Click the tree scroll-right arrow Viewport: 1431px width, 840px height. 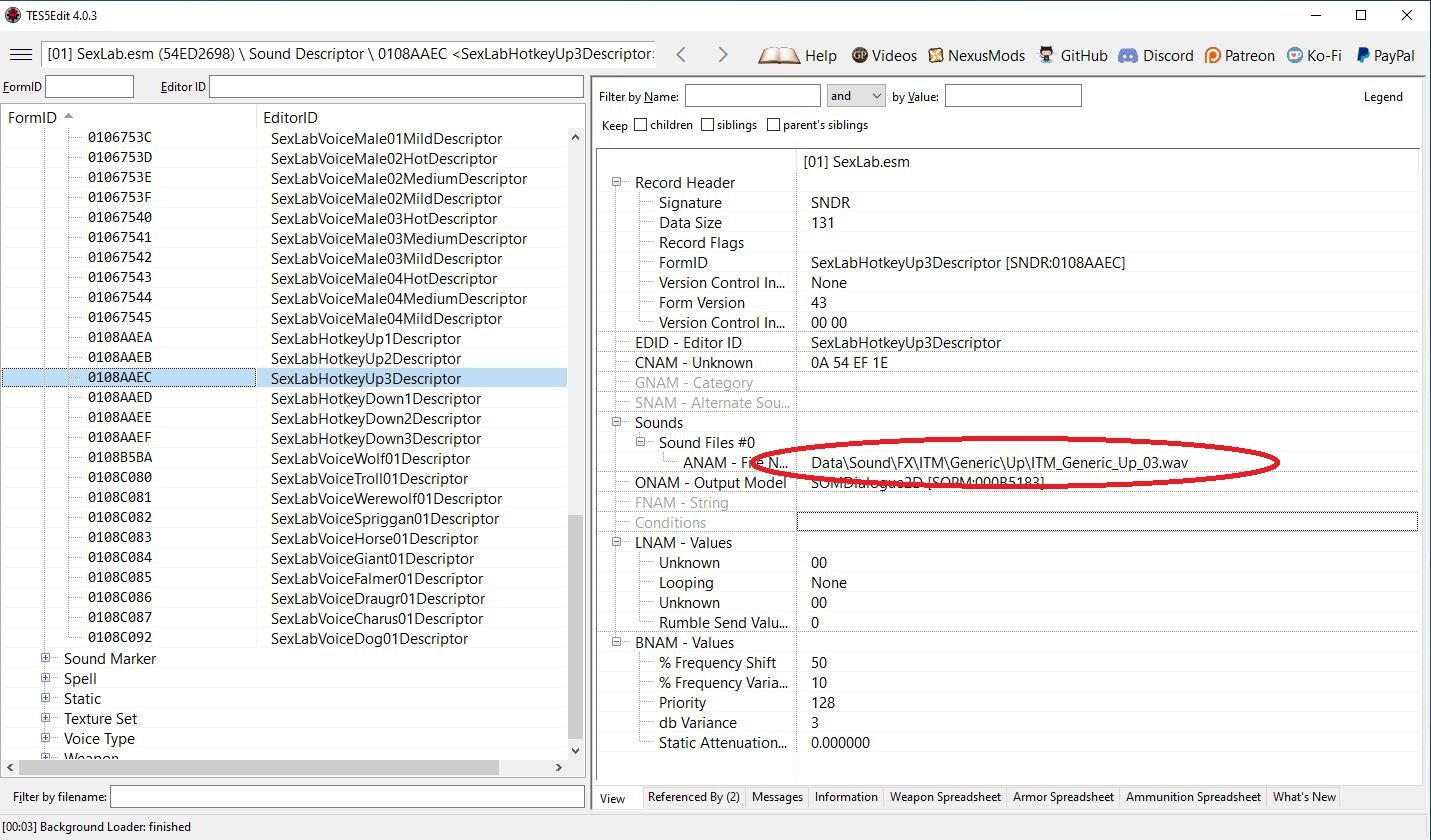click(559, 767)
